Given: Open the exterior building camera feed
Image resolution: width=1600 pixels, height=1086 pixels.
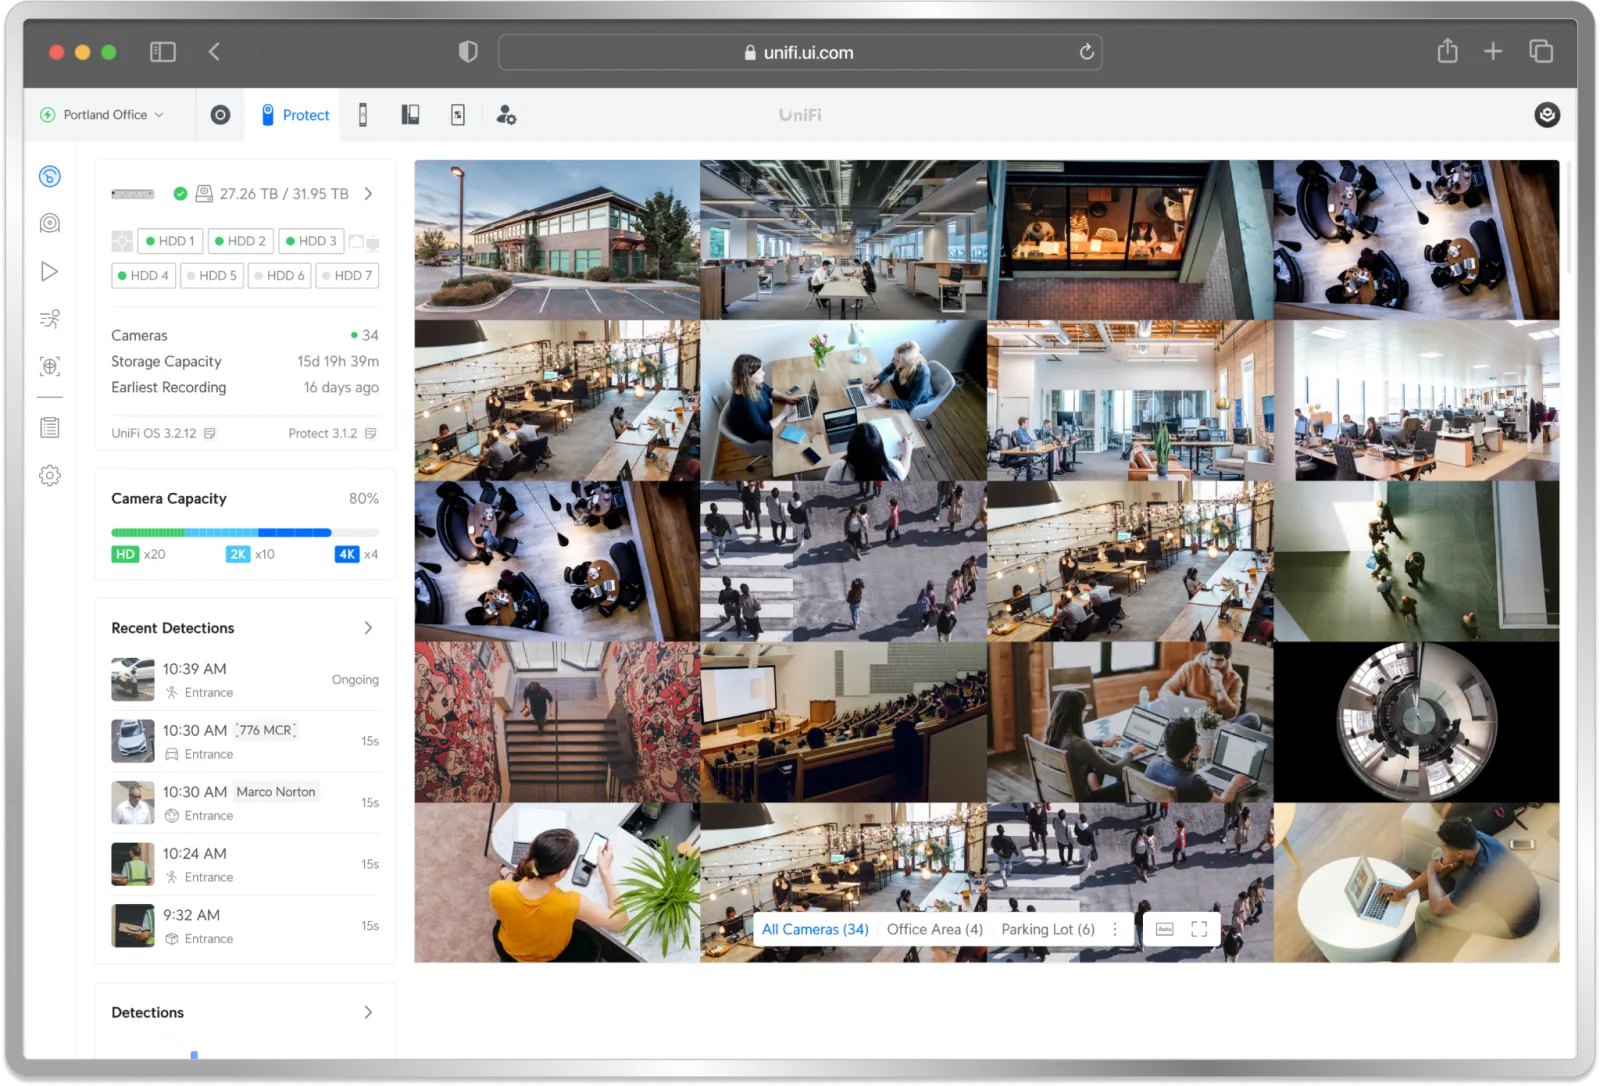Looking at the screenshot, I should pyautogui.click(x=557, y=240).
